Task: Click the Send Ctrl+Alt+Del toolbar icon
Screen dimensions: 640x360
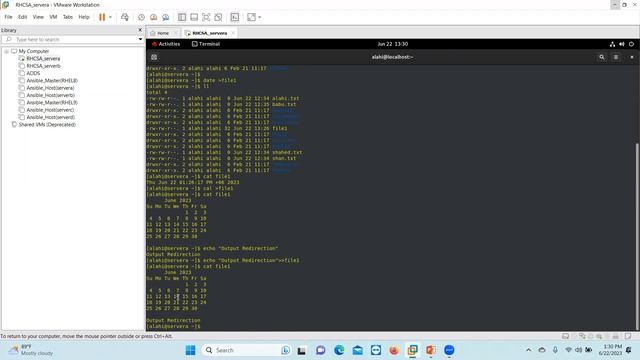Action: pyautogui.click(x=125, y=17)
